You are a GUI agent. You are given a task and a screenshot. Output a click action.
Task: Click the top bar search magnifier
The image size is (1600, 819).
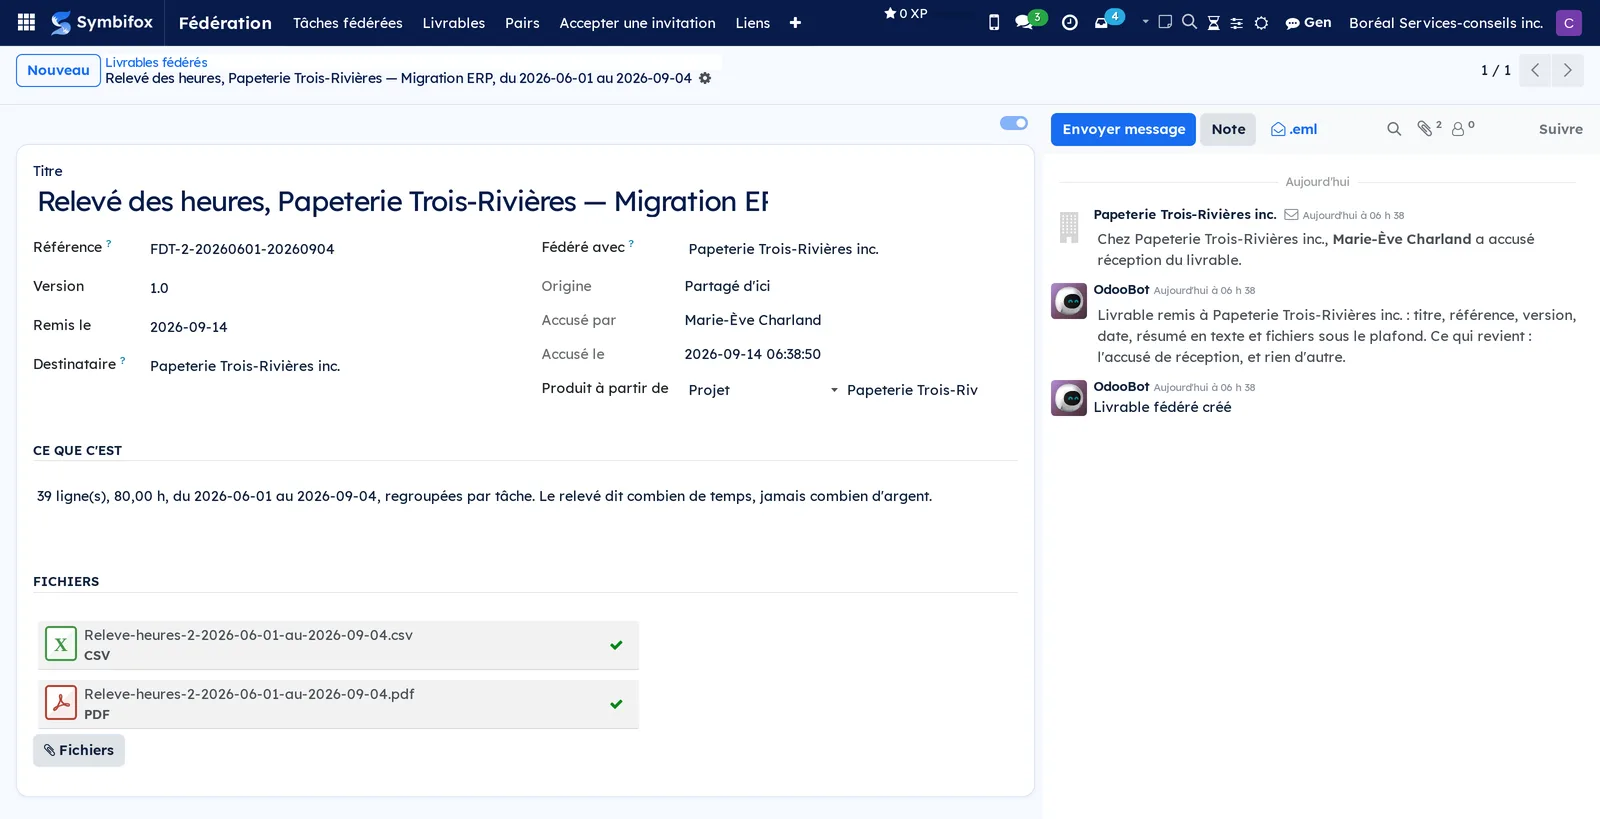[1189, 22]
